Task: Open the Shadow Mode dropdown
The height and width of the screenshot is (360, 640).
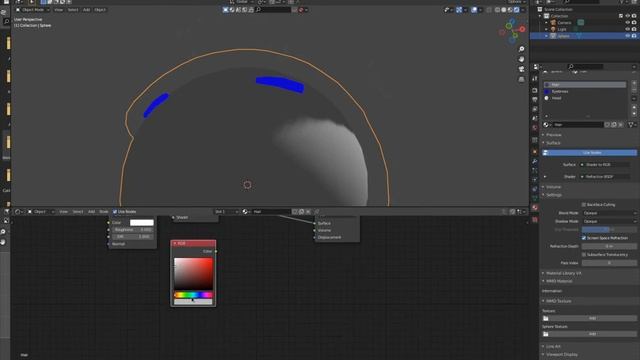Action: pos(609,221)
